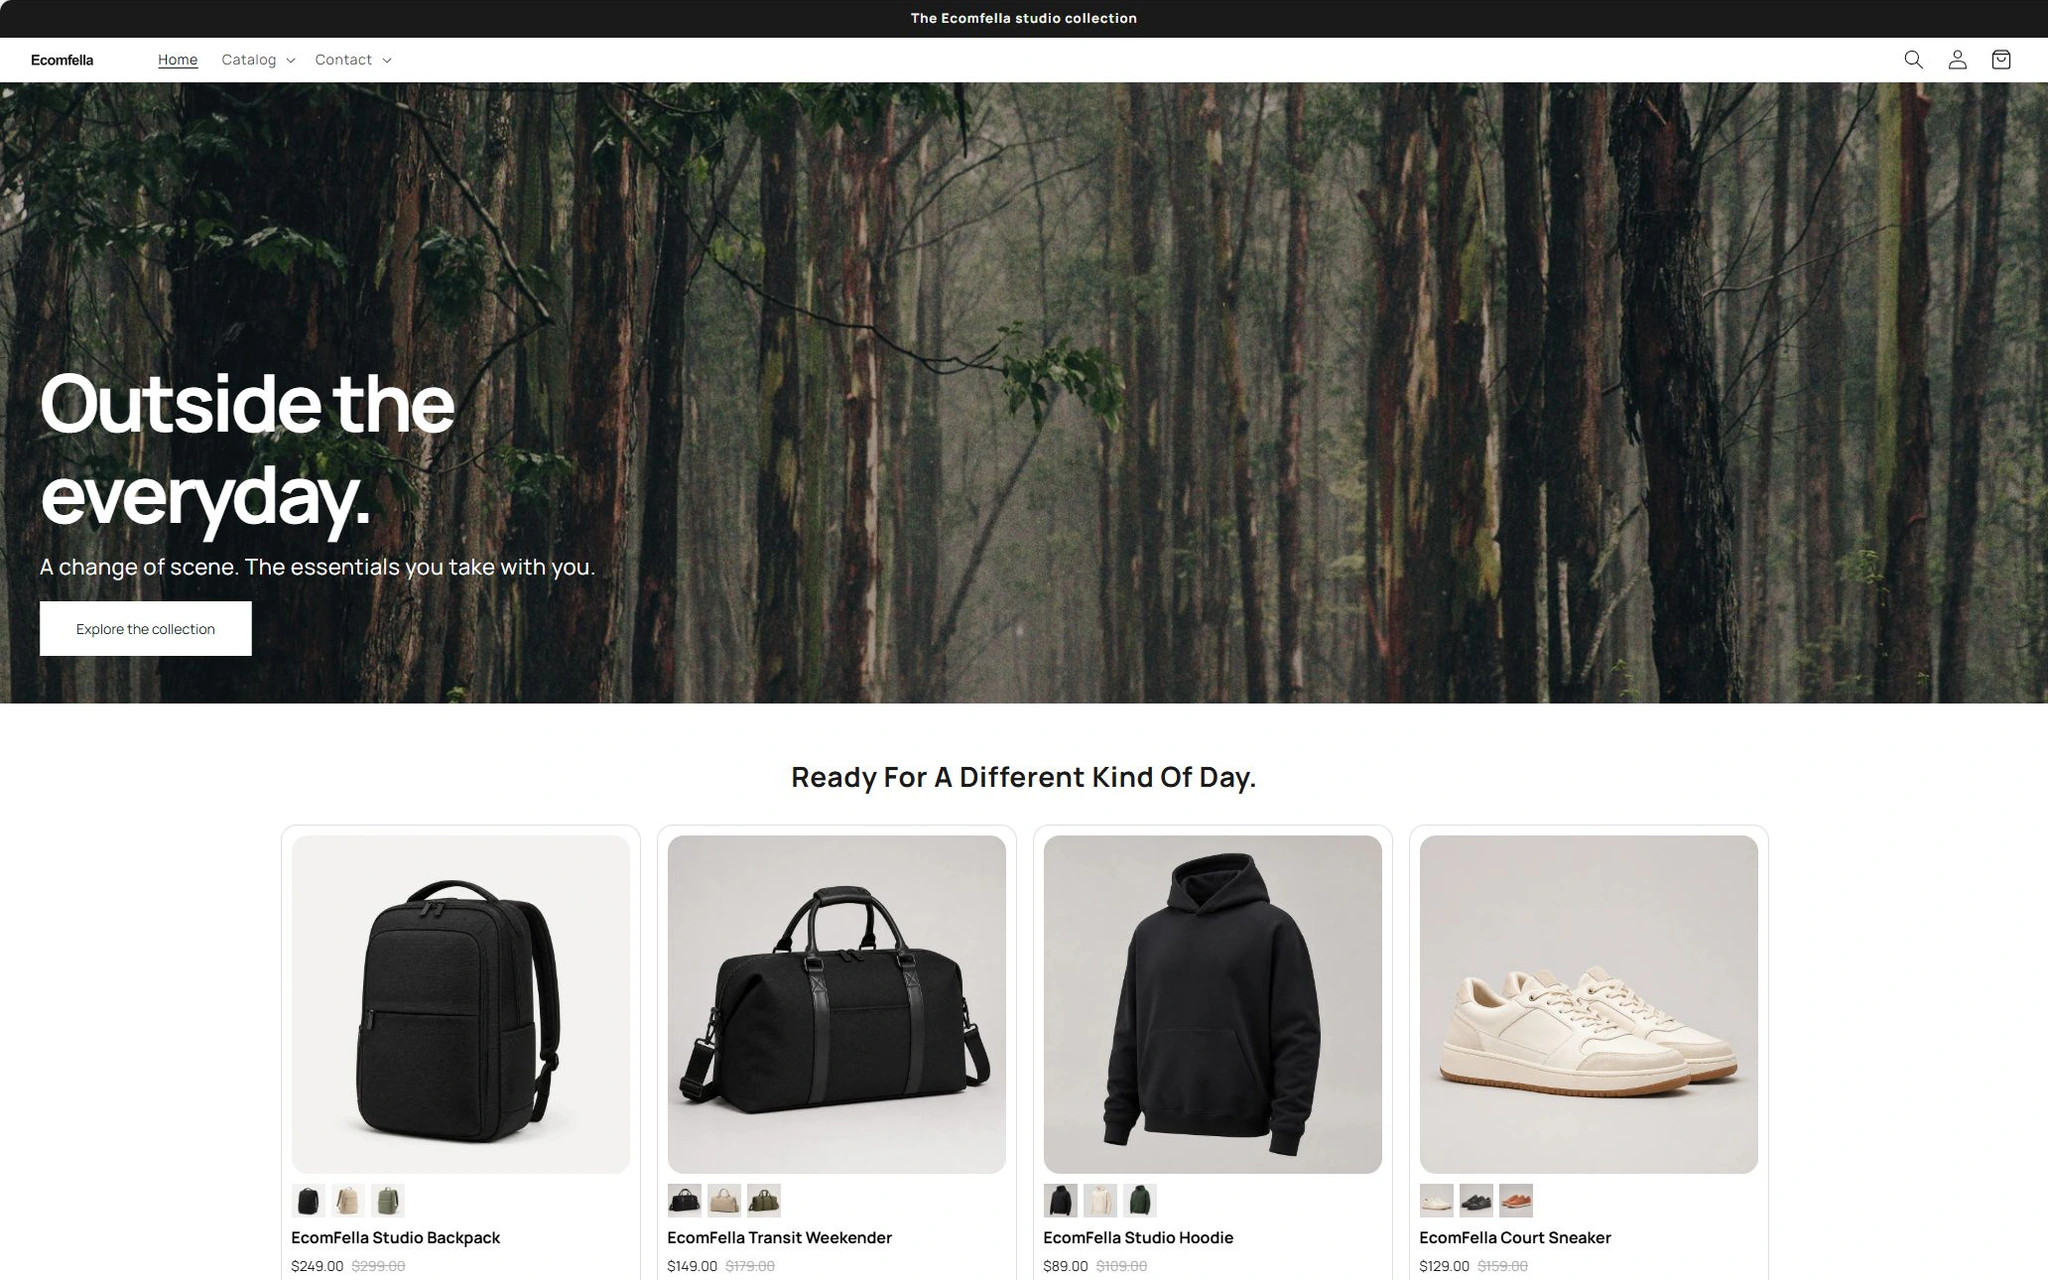The width and height of the screenshot is (2048, 1280).
Task: Choose the tan weekender swatch
Action: [724, 1200]
